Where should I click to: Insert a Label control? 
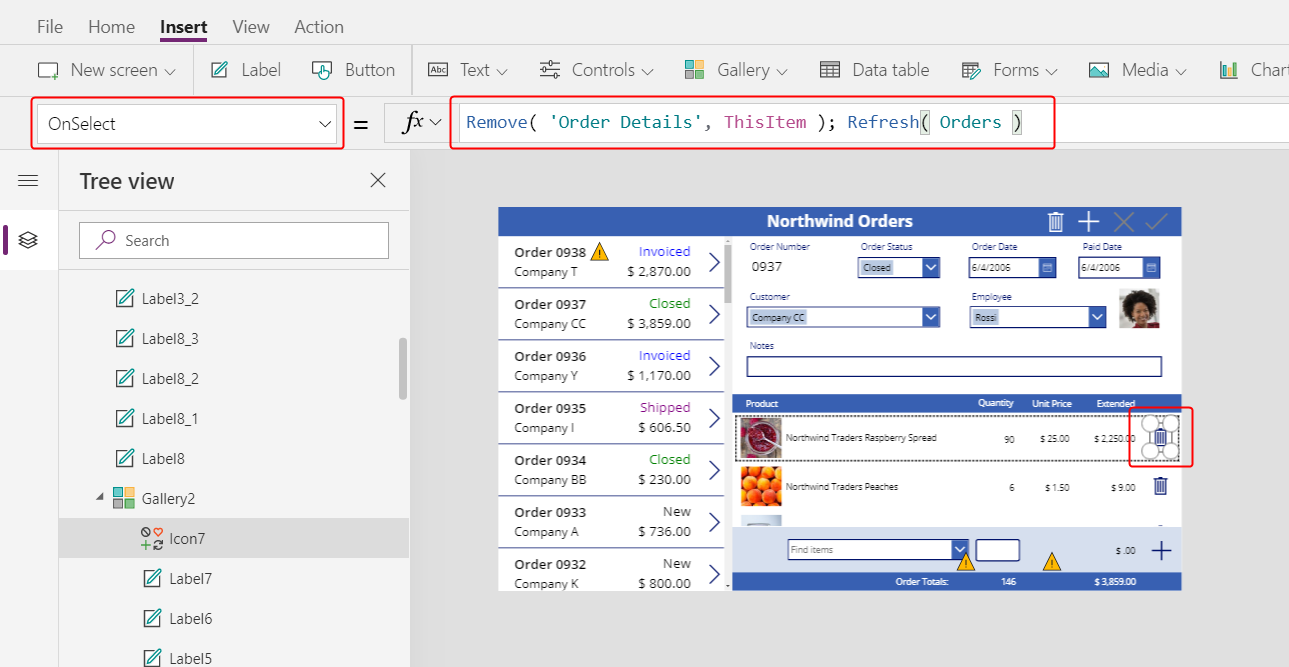pos(246,70)
